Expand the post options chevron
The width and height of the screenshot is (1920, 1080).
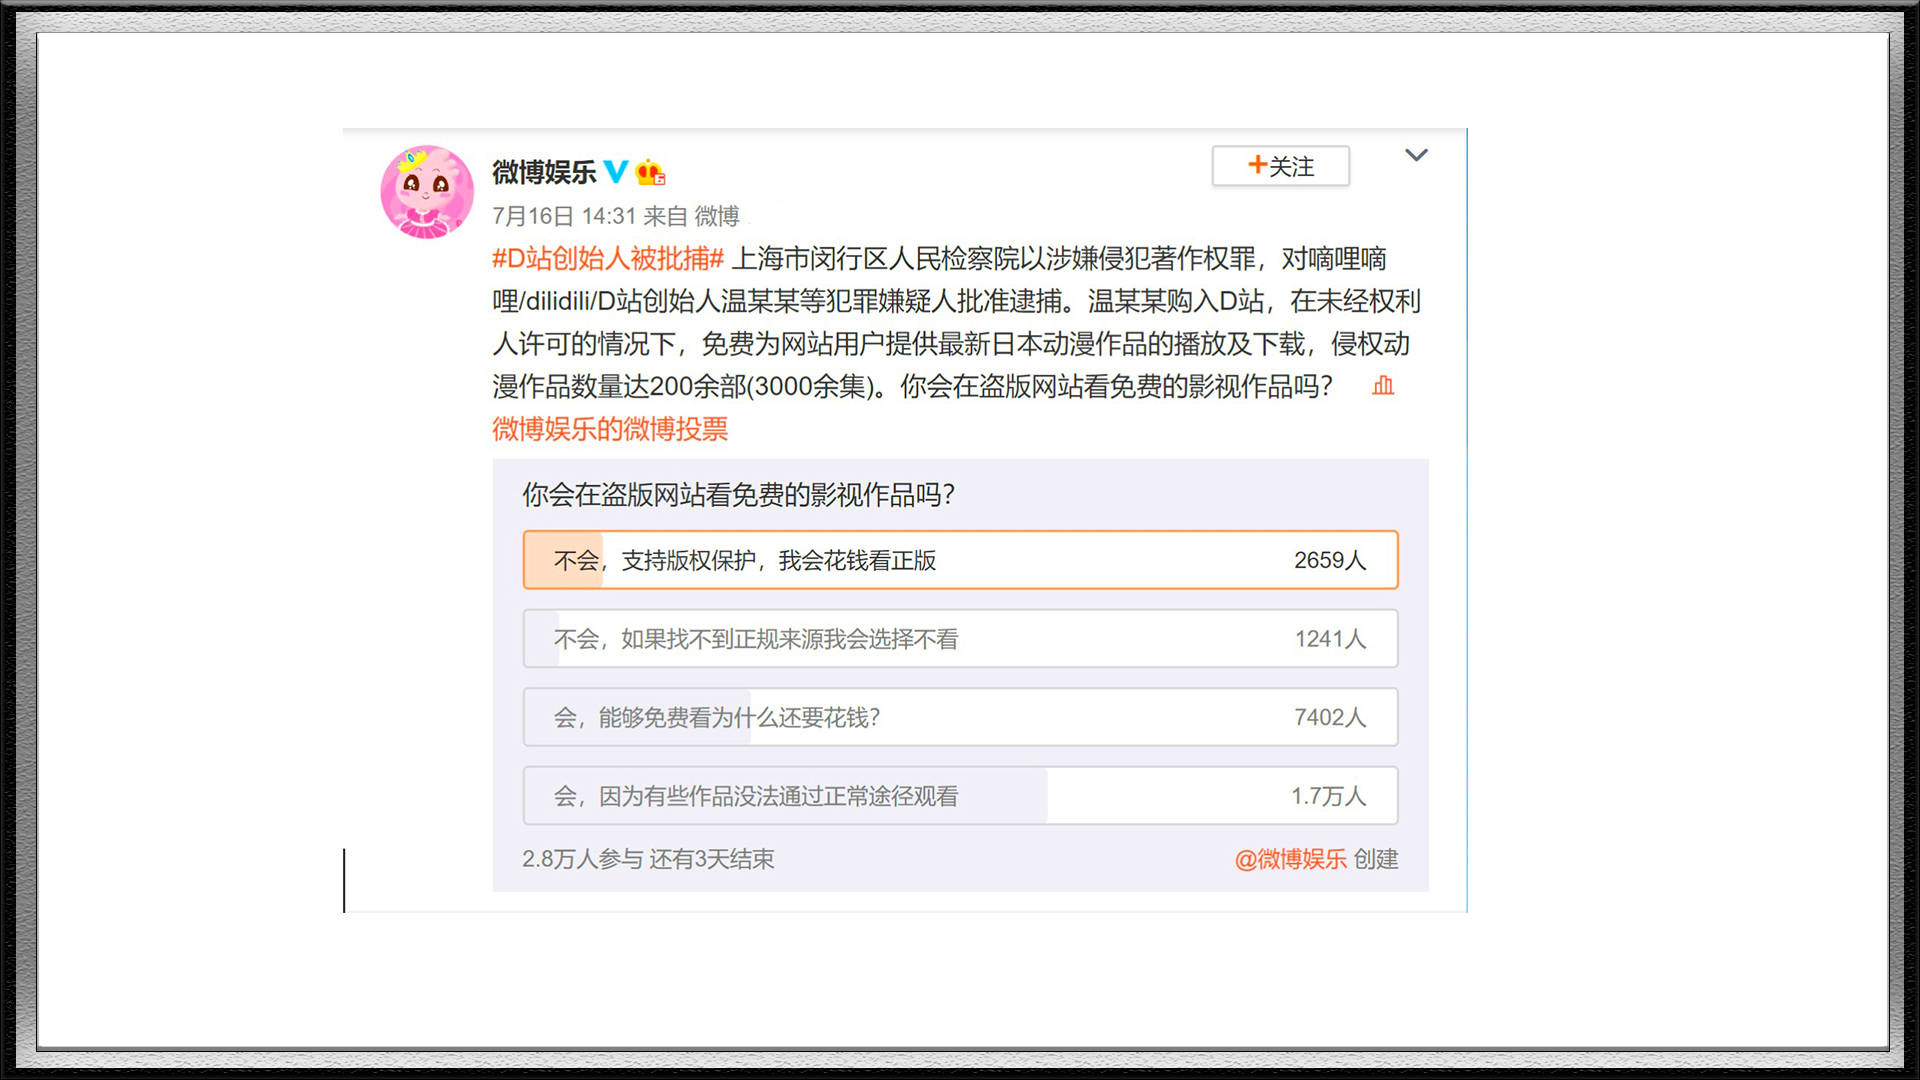click(1416, 155)
